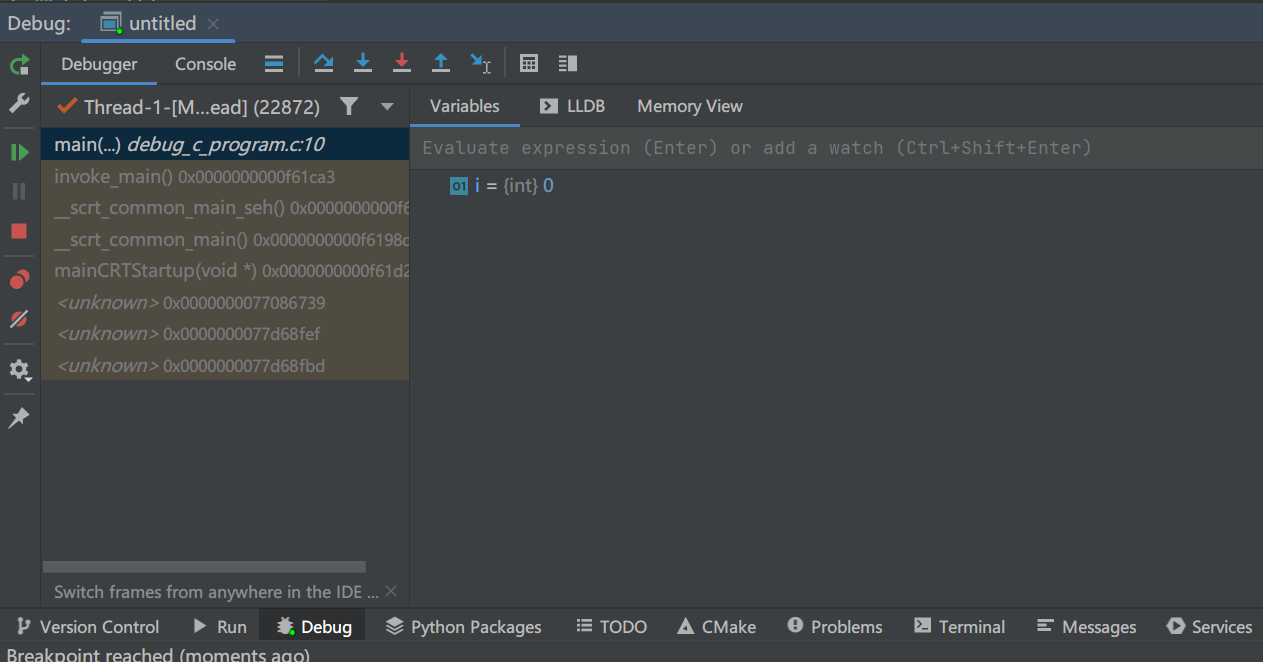Toggle the frames filter funnel icon
This screenshot has width=1263, height=662.
348,106
